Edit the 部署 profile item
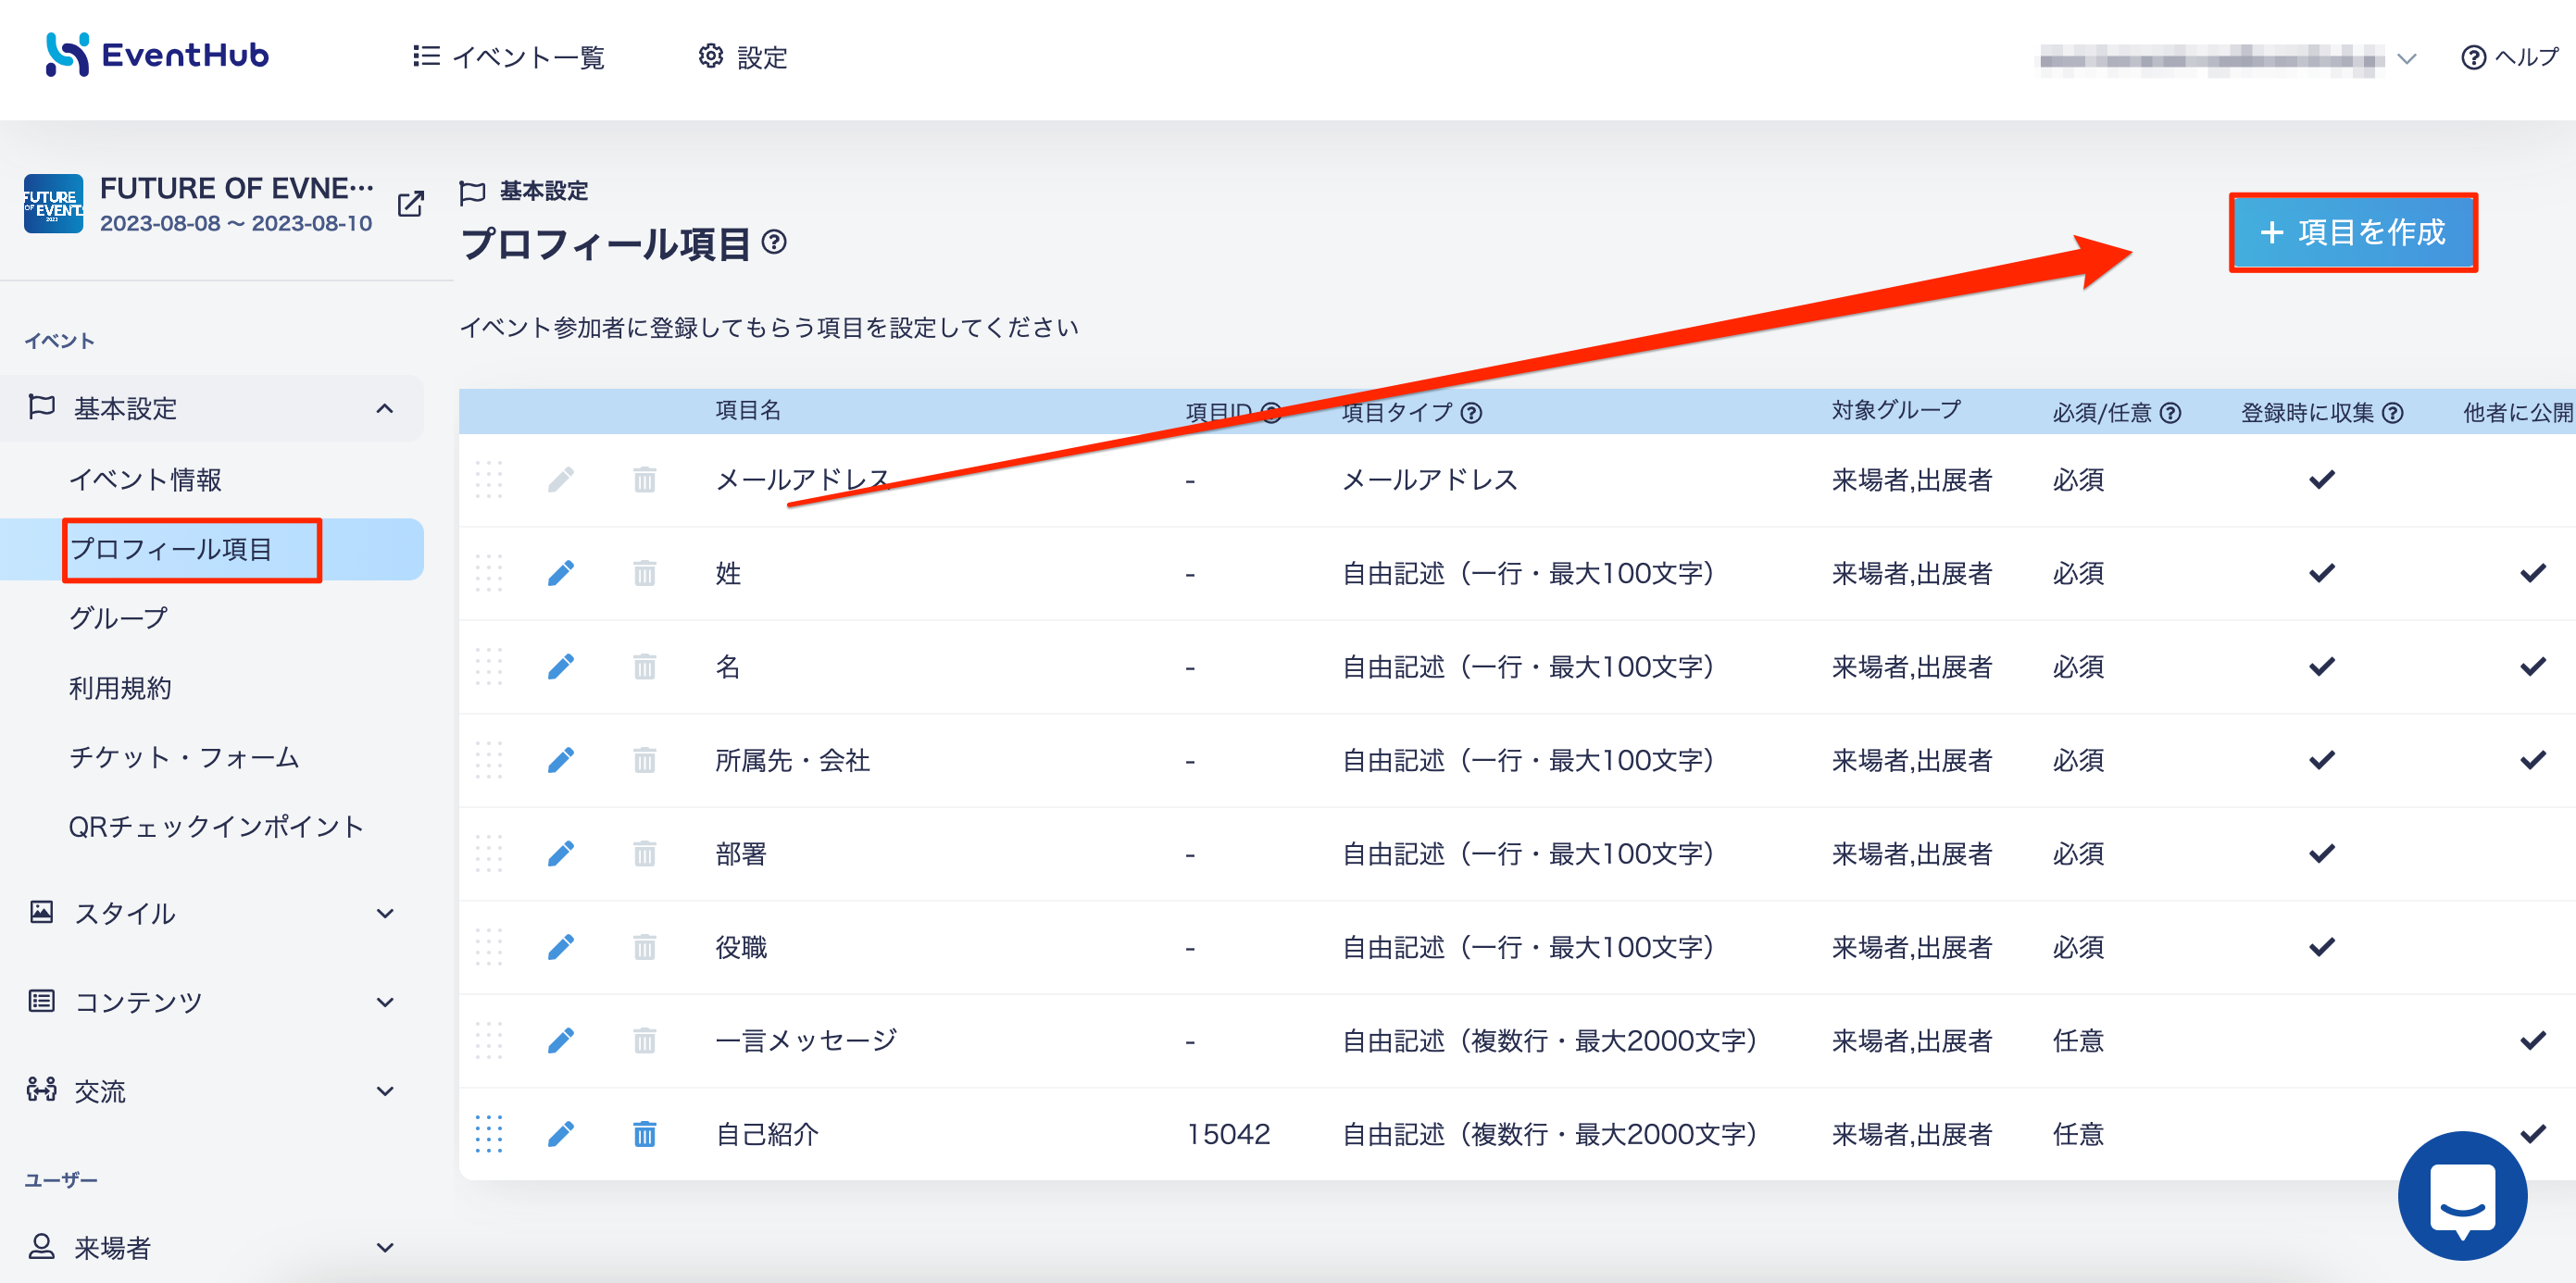This screenshot has width=2576, height=1283. [x=561, y=854]
